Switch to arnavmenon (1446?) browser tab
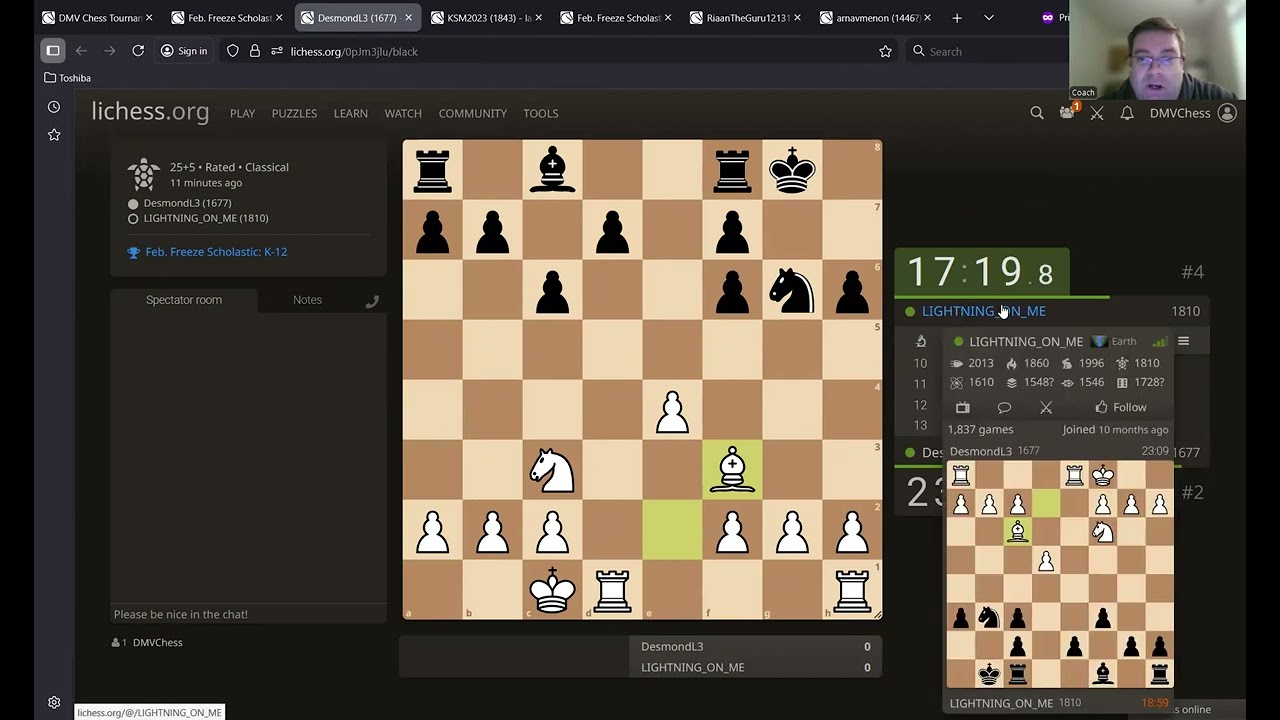Viewport: 1280px width, 720px height. pos(874,18)
